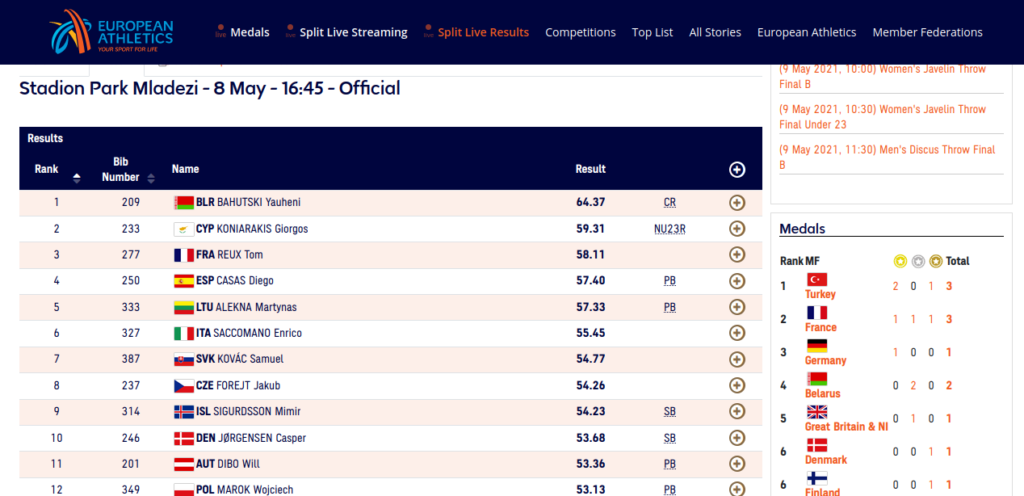Viewport: 1024px width, 496px height.
Task: Click the Lithuanian flag beside ALEKNA
Action: [x=184, y=307]
